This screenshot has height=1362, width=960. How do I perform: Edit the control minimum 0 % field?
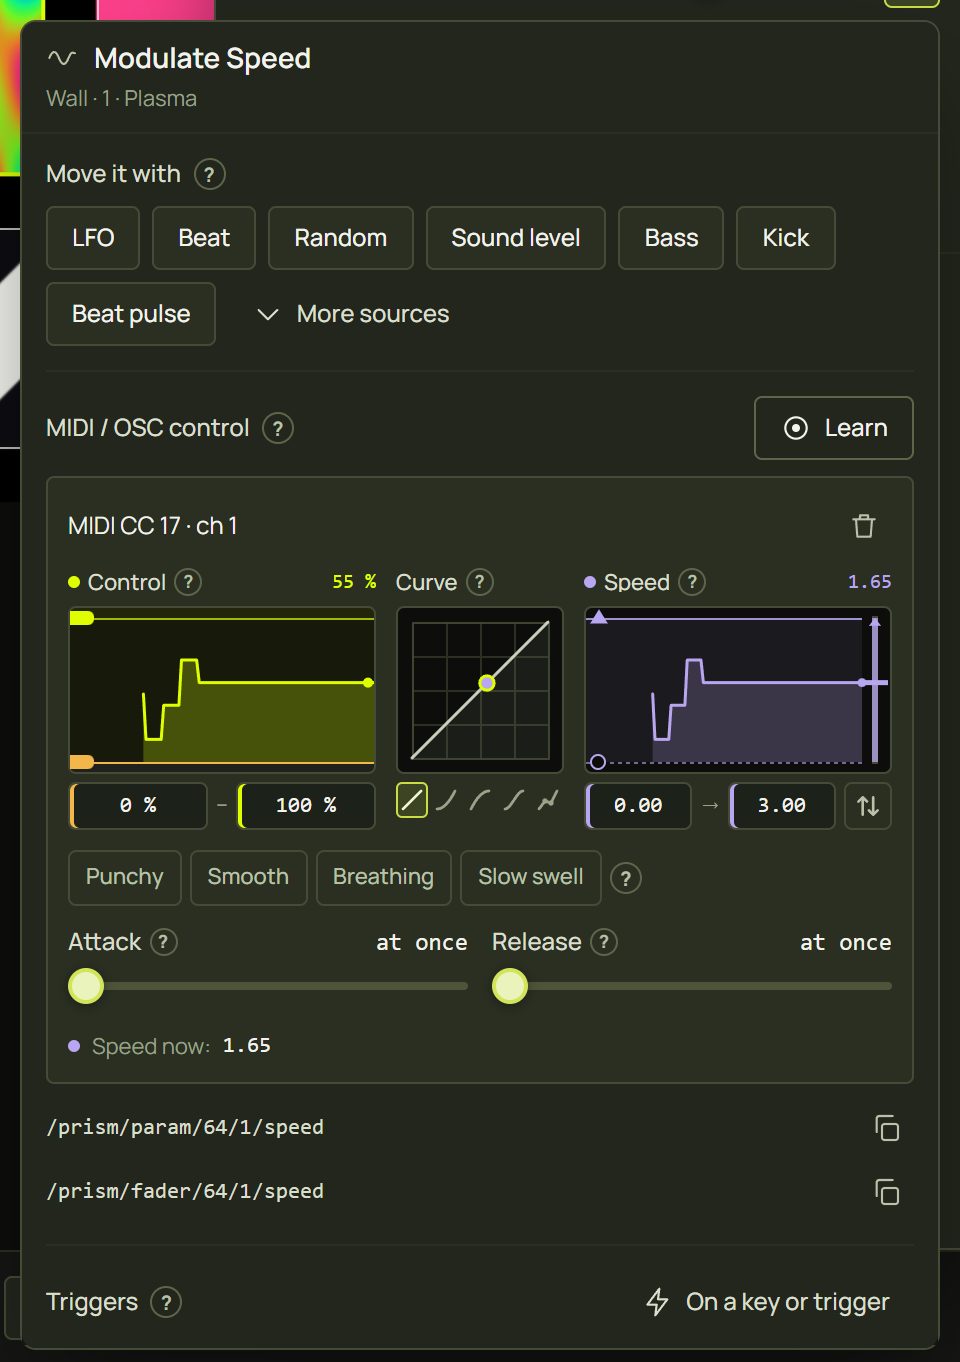(138, 806)
